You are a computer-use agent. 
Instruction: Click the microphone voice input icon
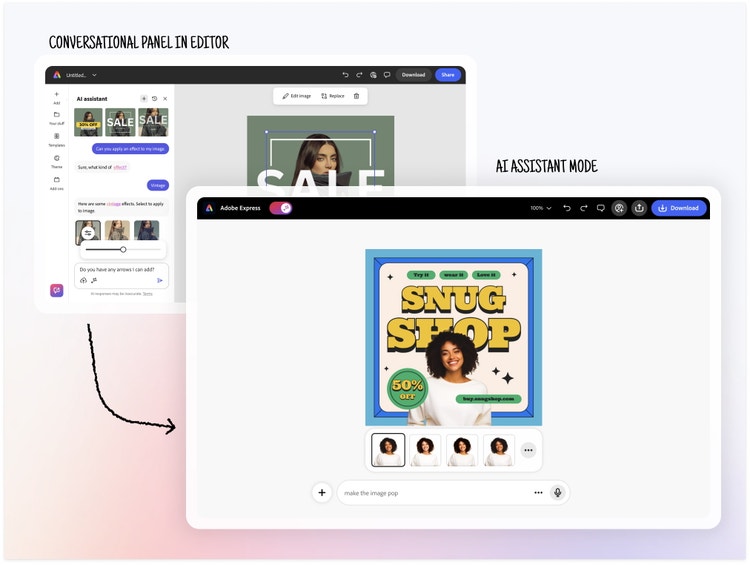point(558,492)
